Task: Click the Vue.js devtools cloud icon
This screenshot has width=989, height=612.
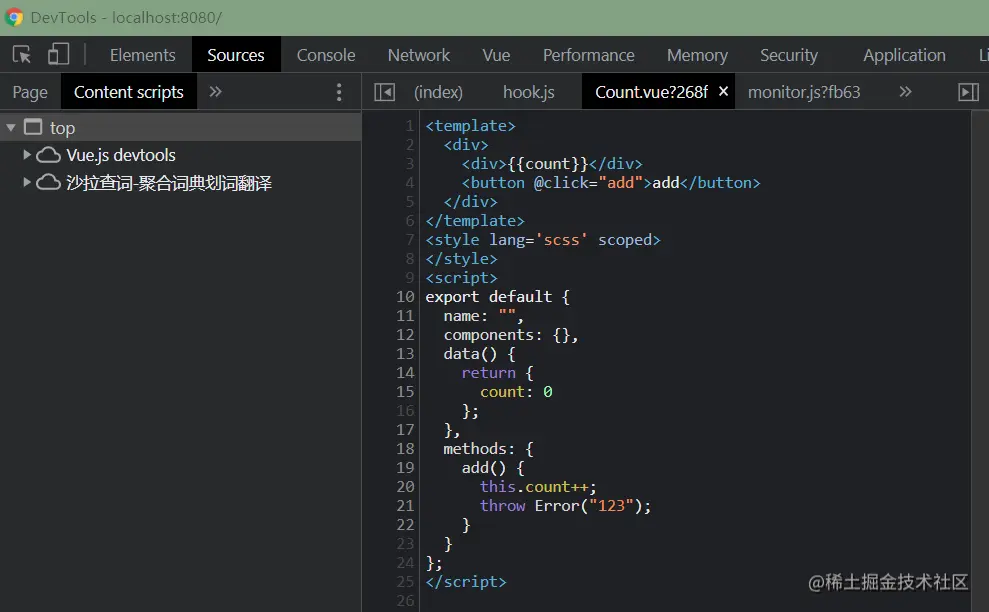Action: pos(48,155)
